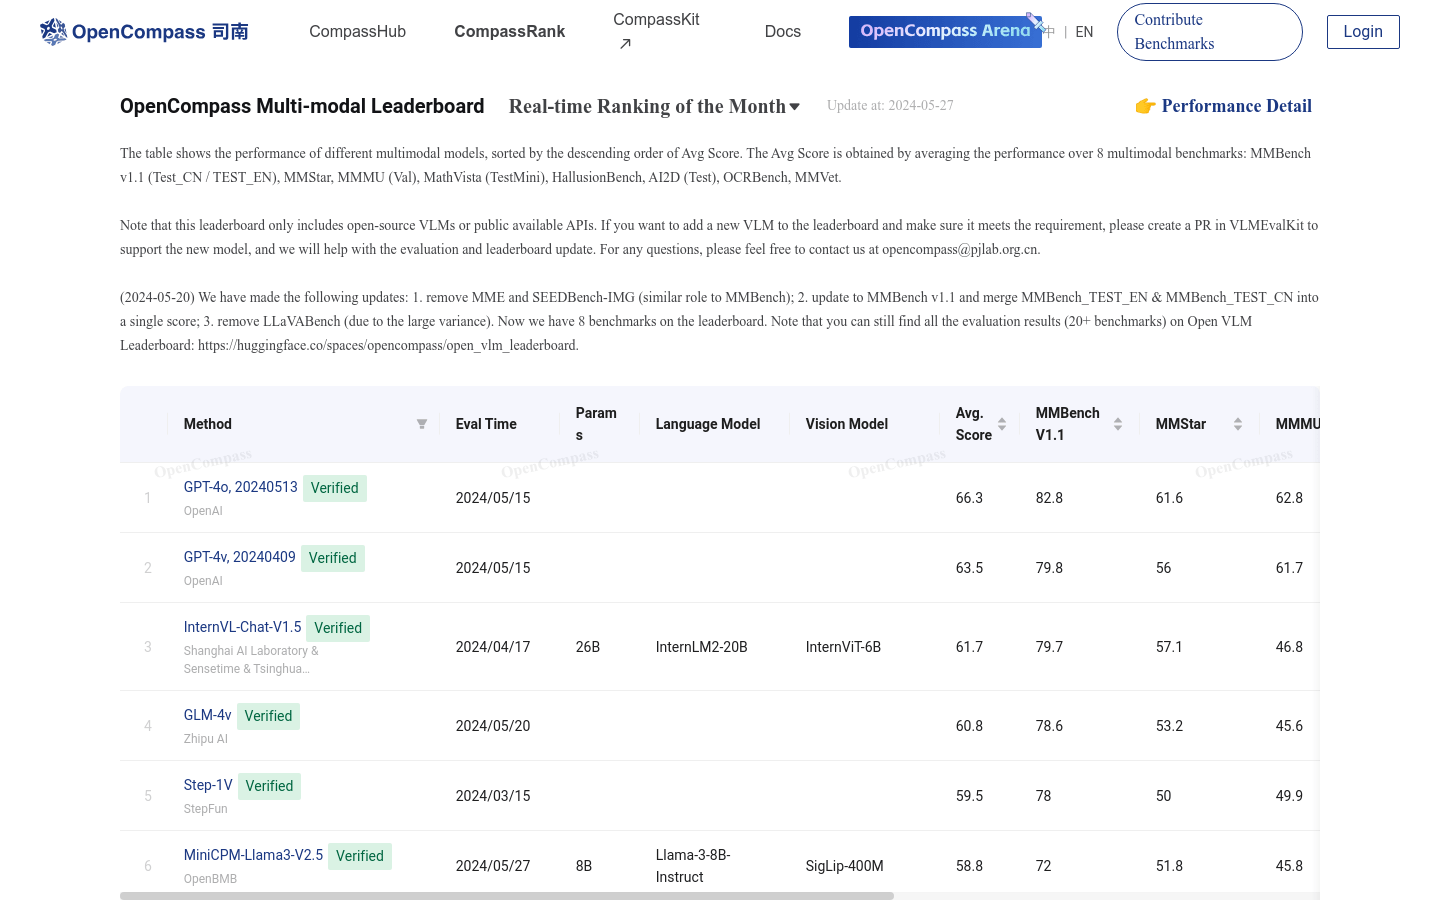Expand Real-time Ranking of the Month dropdown

(x=654, y=106)
